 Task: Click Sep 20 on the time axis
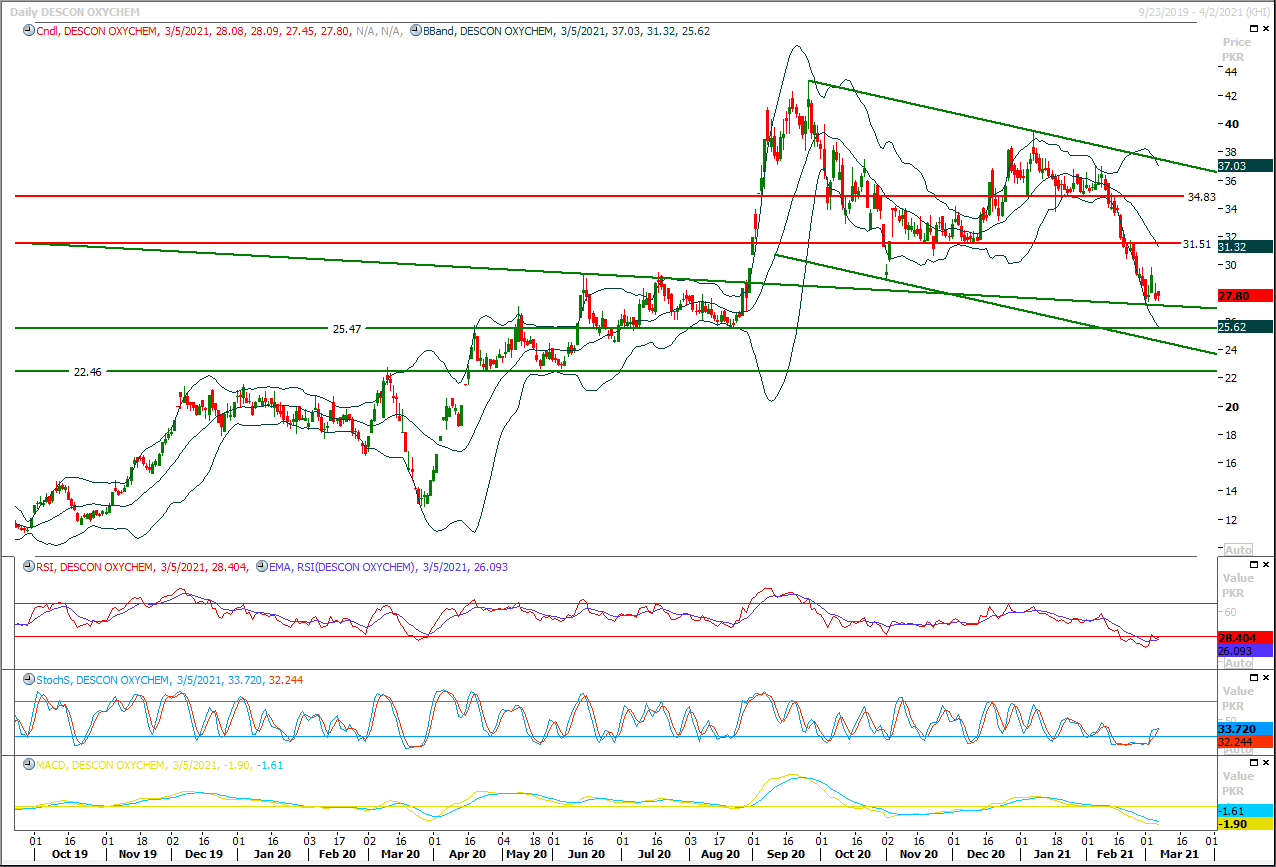pyautogui.click(x=786, y=855)
